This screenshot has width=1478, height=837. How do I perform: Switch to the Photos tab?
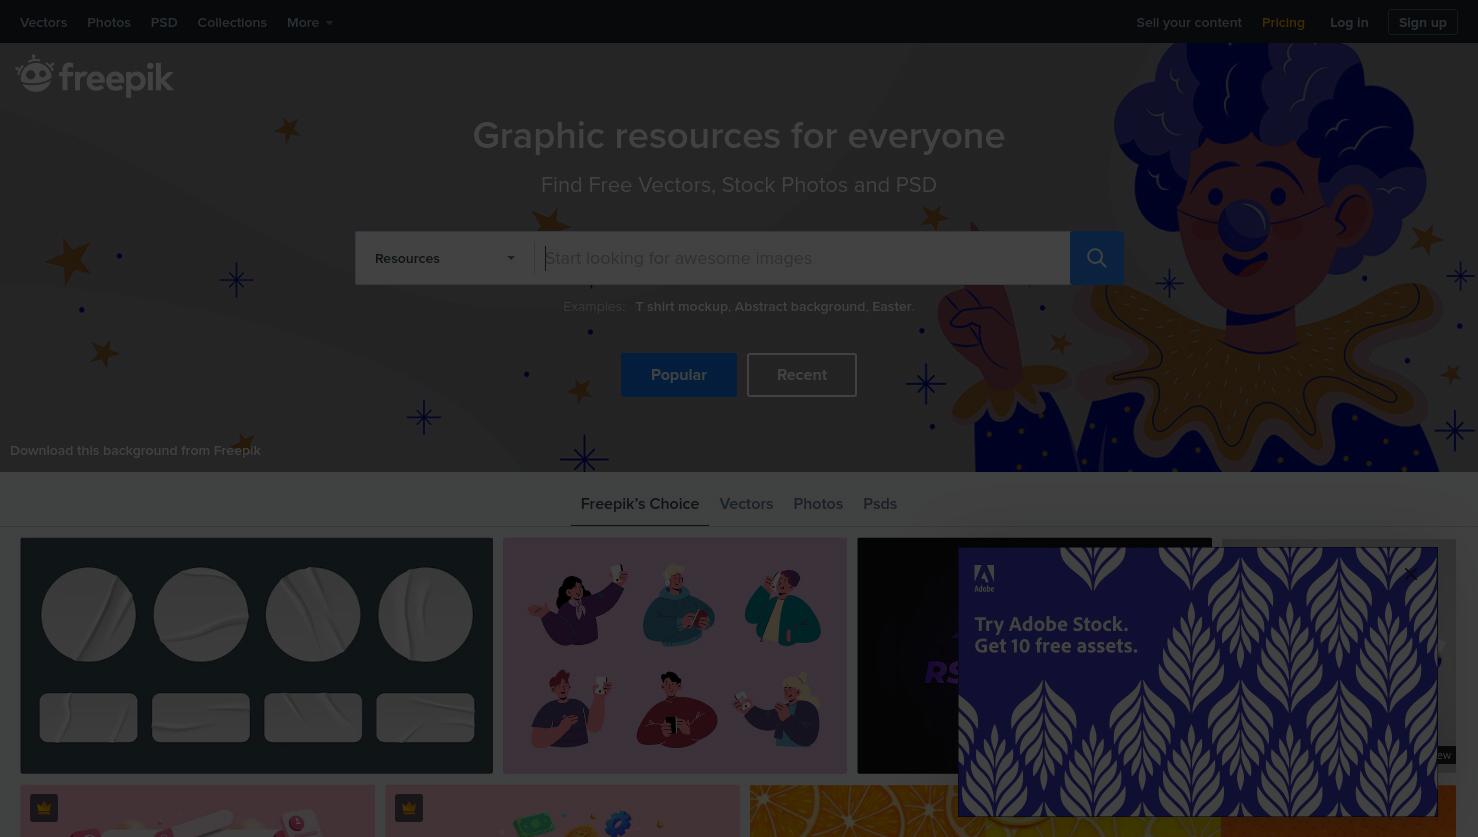point(818,504)
